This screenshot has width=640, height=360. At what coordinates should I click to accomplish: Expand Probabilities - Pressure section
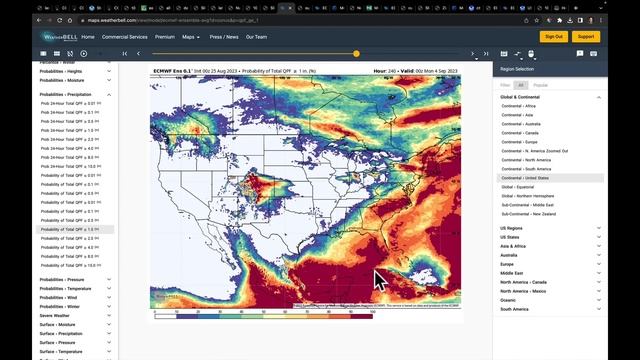click(75, 280)
